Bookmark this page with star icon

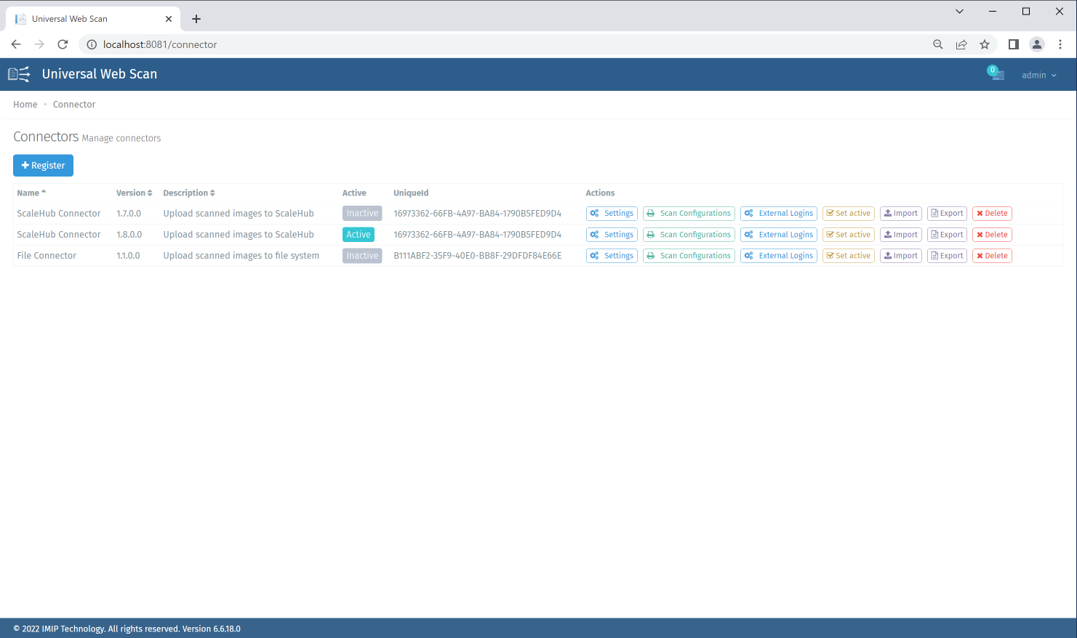pos(984,44)
